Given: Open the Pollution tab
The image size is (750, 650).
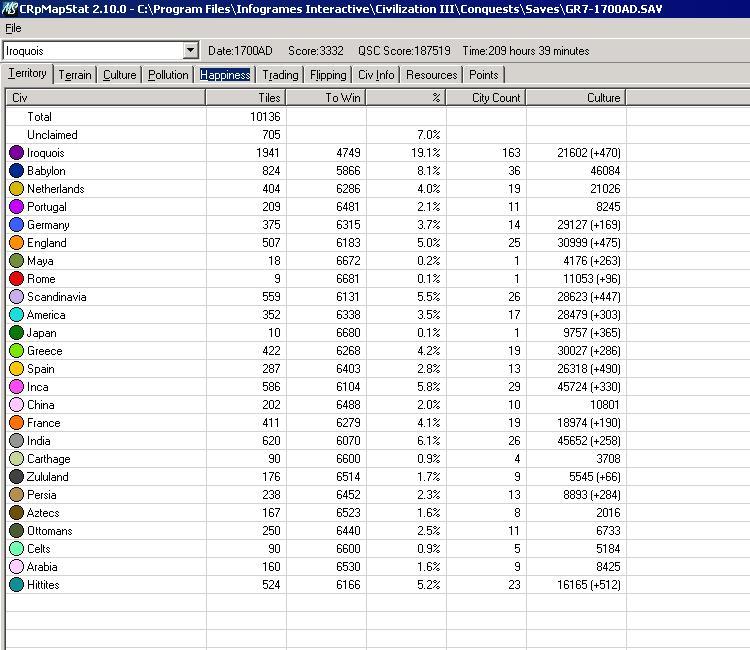Looking at the screenshot, I should [168, 75].
